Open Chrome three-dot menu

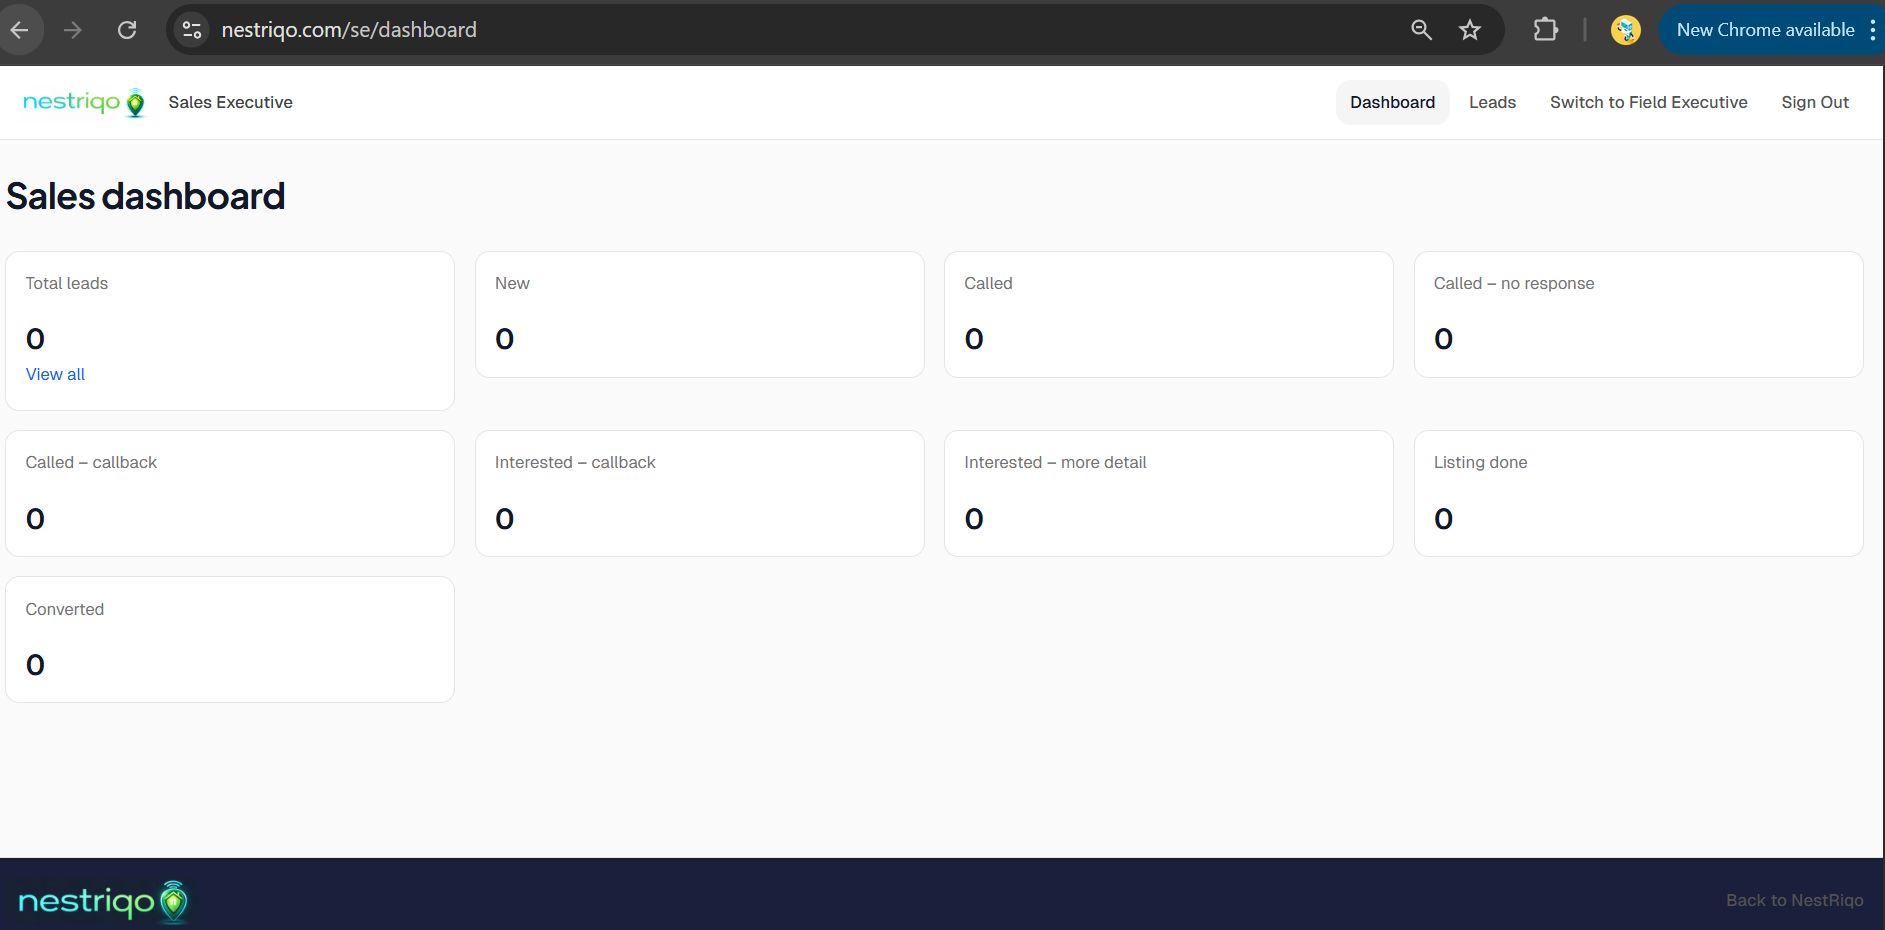pos(1872,30)
